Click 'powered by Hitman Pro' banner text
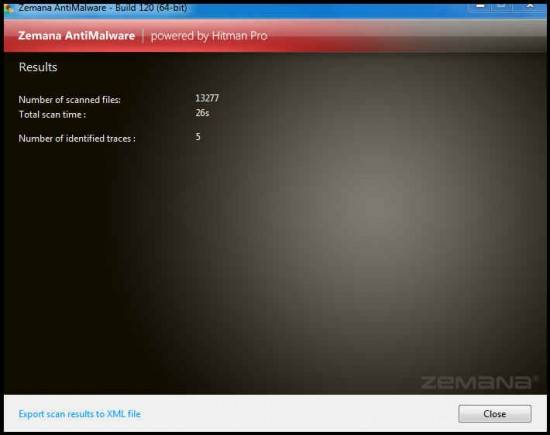The width and height of the screenshot is (550, 435). (x=209, y=36)
